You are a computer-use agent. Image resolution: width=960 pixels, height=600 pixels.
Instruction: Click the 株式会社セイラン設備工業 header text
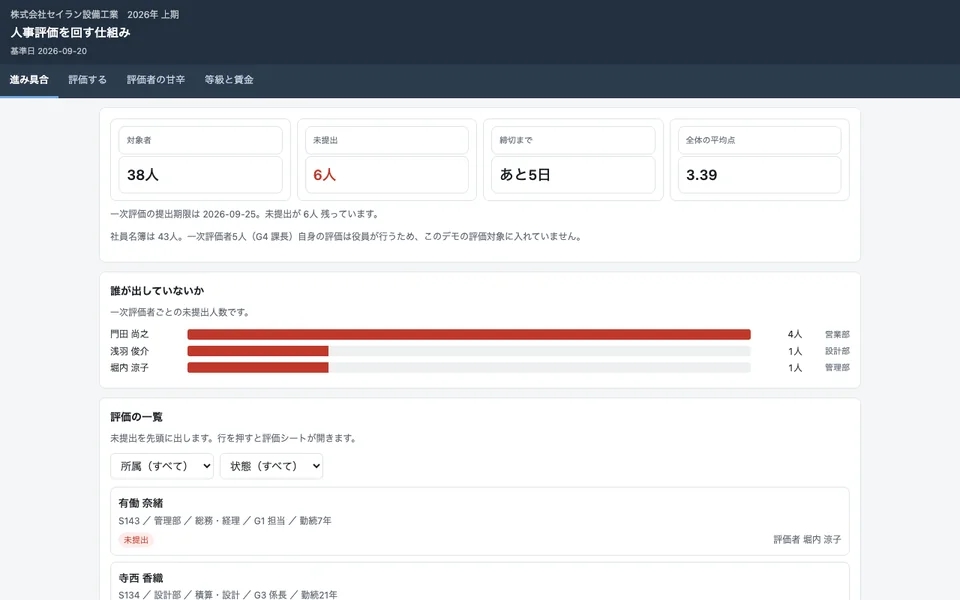pyautogui.click(x=64, y=14)
